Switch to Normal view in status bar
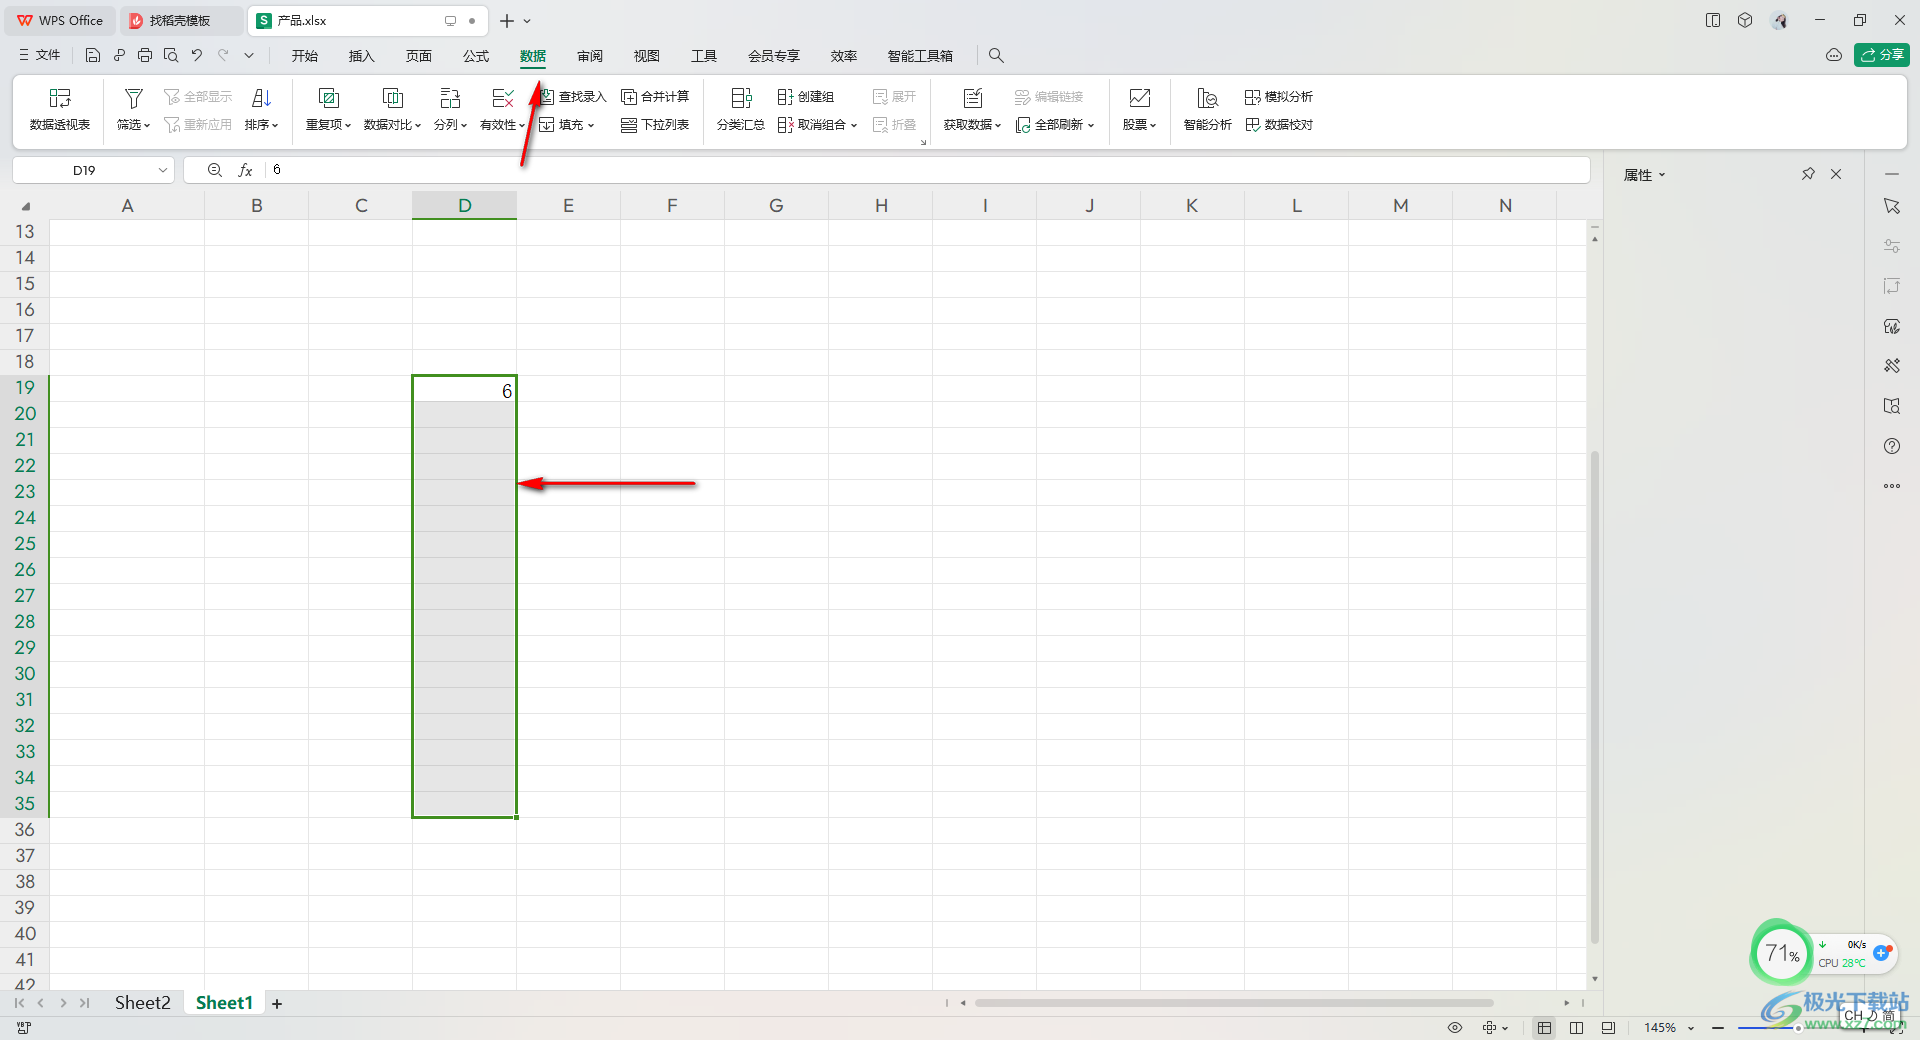This screenshot has height=1040, width=1920. point(1545,1028)
